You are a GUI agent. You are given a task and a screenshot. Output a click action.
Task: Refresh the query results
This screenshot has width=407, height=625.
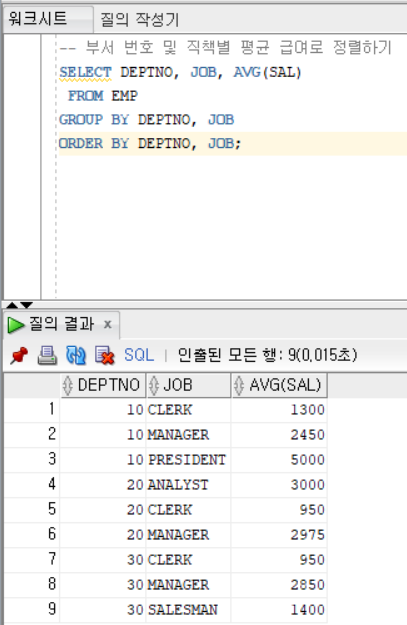[x=76, y=355]
